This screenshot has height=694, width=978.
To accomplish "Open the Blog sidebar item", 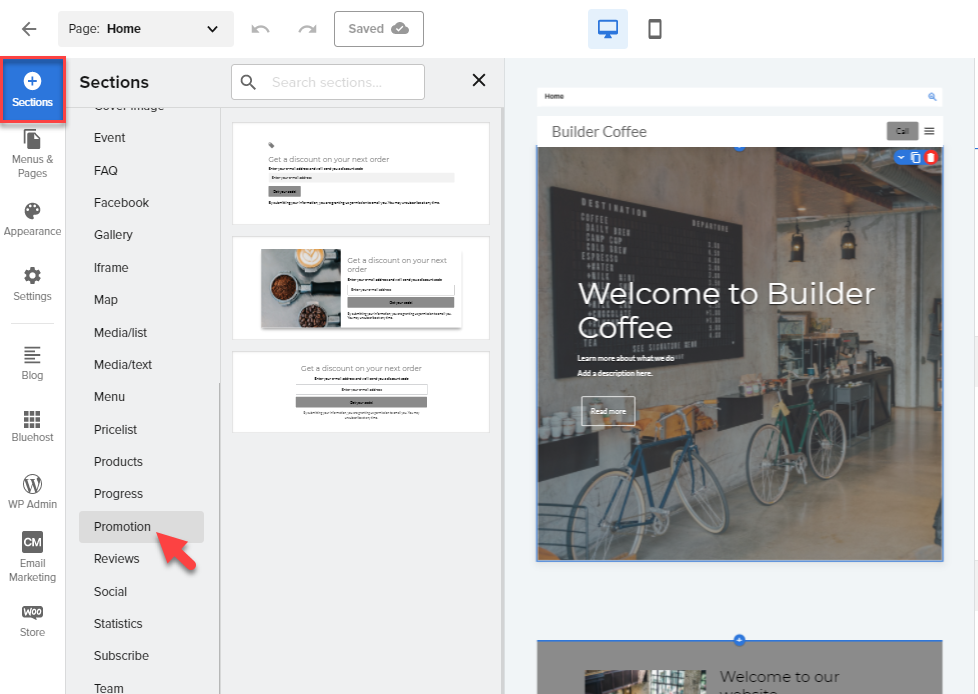I will [x=32, y=362].
